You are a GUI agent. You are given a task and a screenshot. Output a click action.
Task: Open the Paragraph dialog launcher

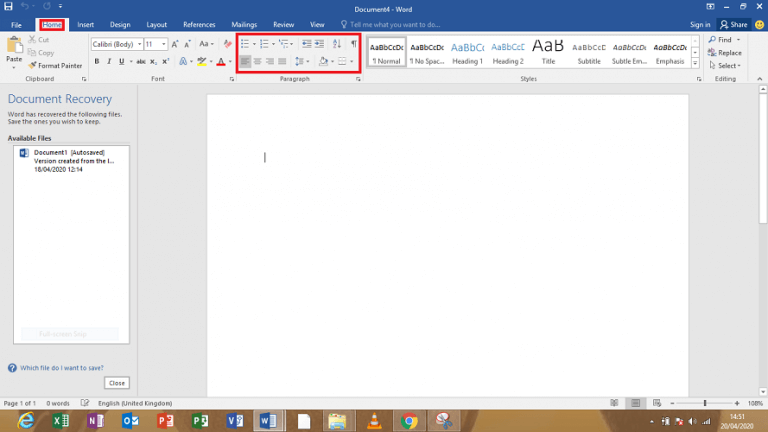click(x=358, y=79)
